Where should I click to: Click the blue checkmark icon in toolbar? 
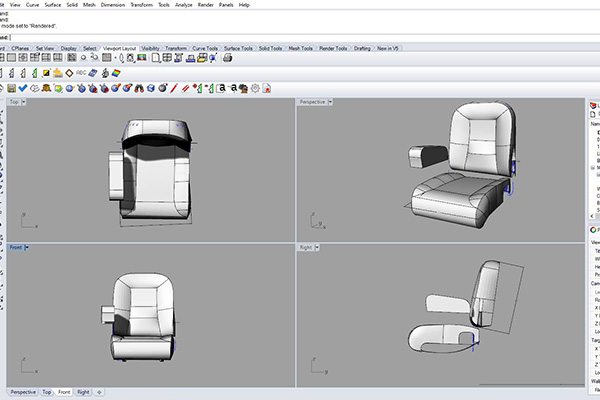(22, 88)
